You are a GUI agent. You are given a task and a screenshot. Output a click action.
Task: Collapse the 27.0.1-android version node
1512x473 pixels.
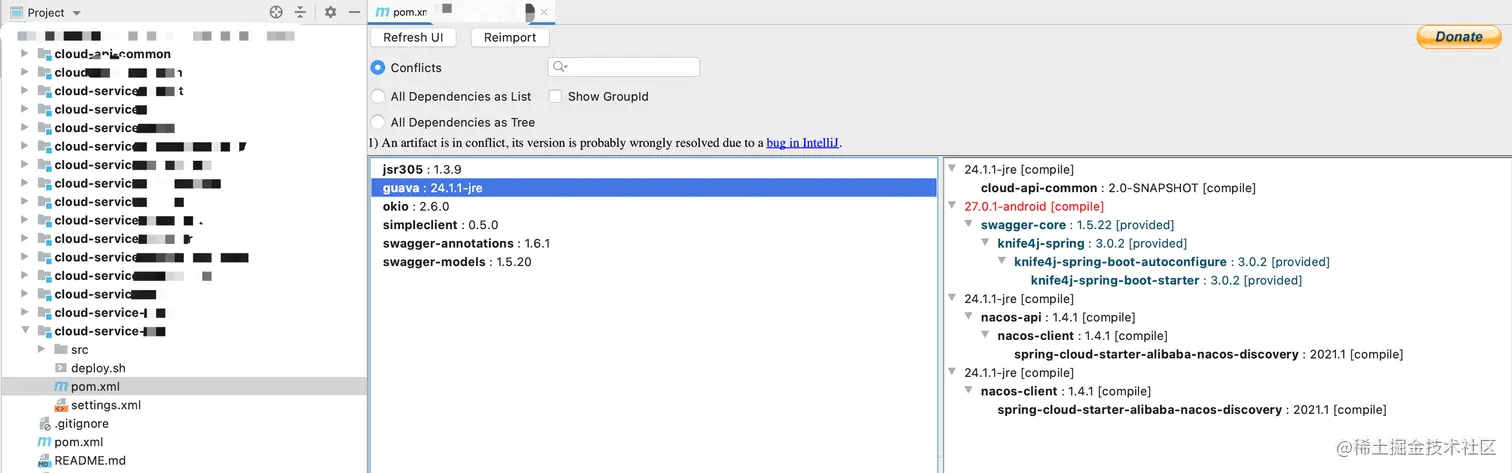click(x=952, y=206)
